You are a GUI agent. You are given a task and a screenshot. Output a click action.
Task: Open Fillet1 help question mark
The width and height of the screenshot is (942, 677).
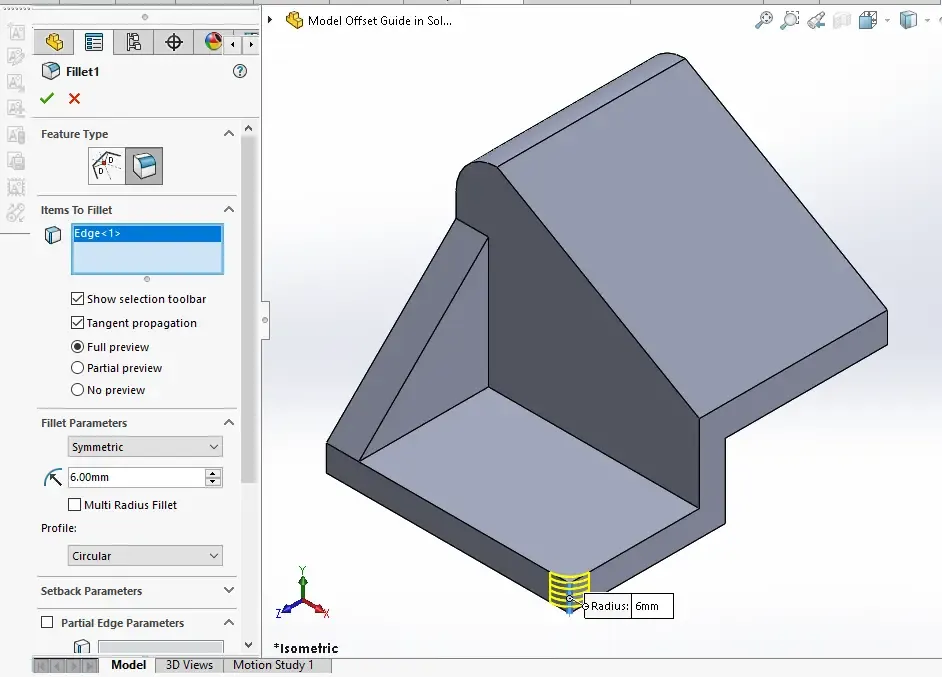coord(239,71)
